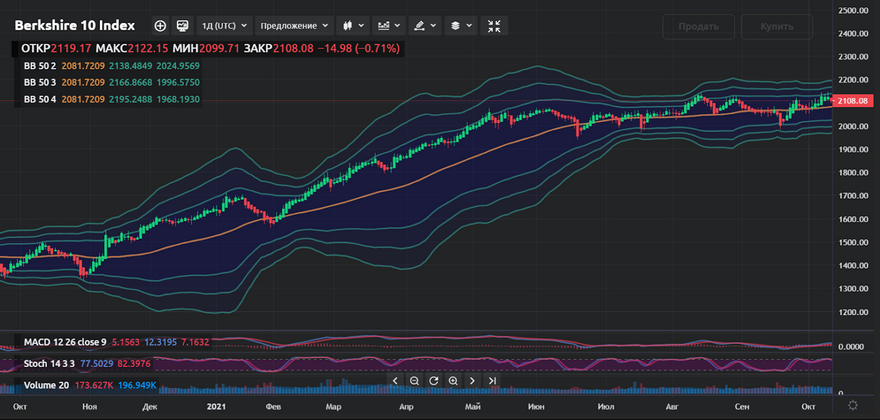The image size is (880, 420).
Task: Click the chart layout monitor icon
Action: click(x=182, y=25)
